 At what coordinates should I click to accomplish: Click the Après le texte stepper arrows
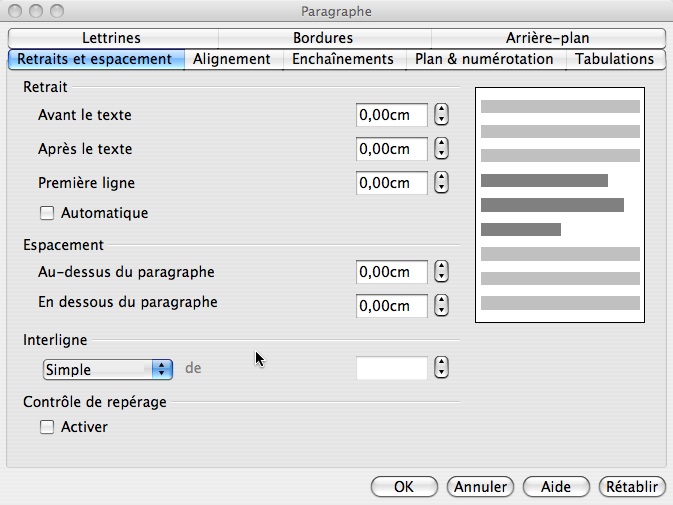(441, 148)
